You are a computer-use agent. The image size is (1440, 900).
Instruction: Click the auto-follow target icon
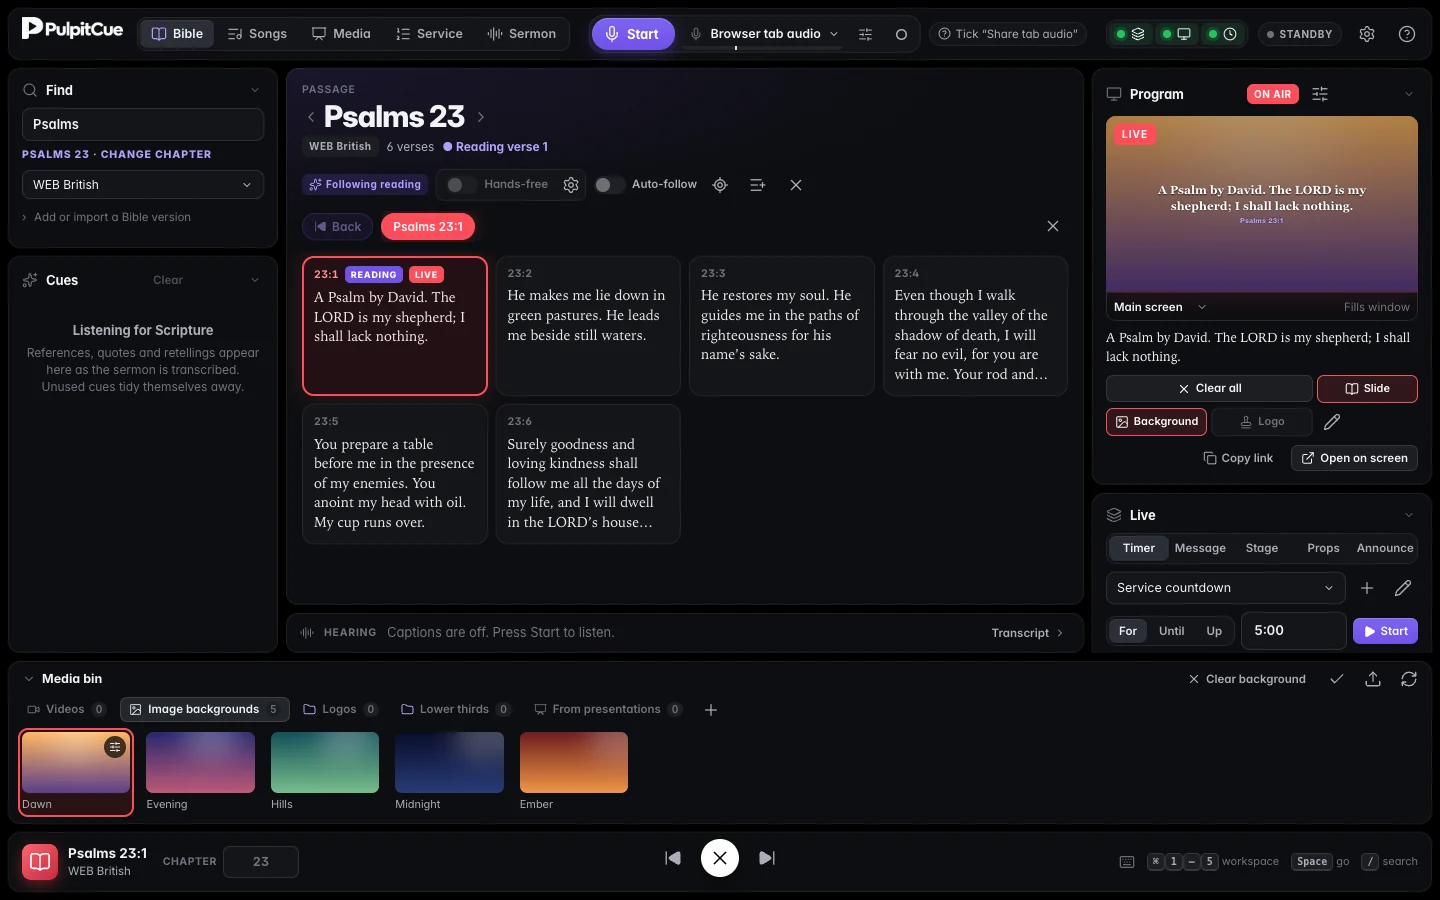click(x=720, y=185)
